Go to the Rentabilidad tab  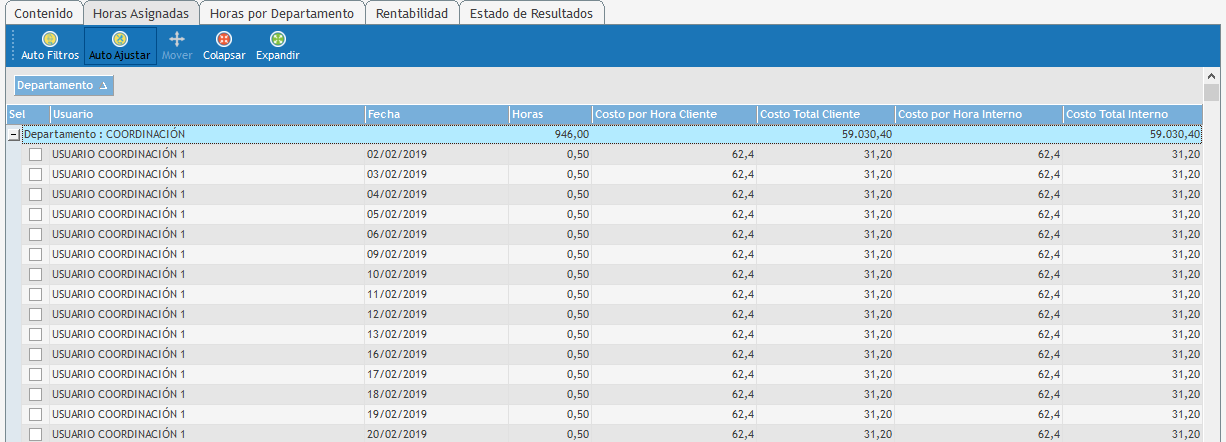(412, 14)
